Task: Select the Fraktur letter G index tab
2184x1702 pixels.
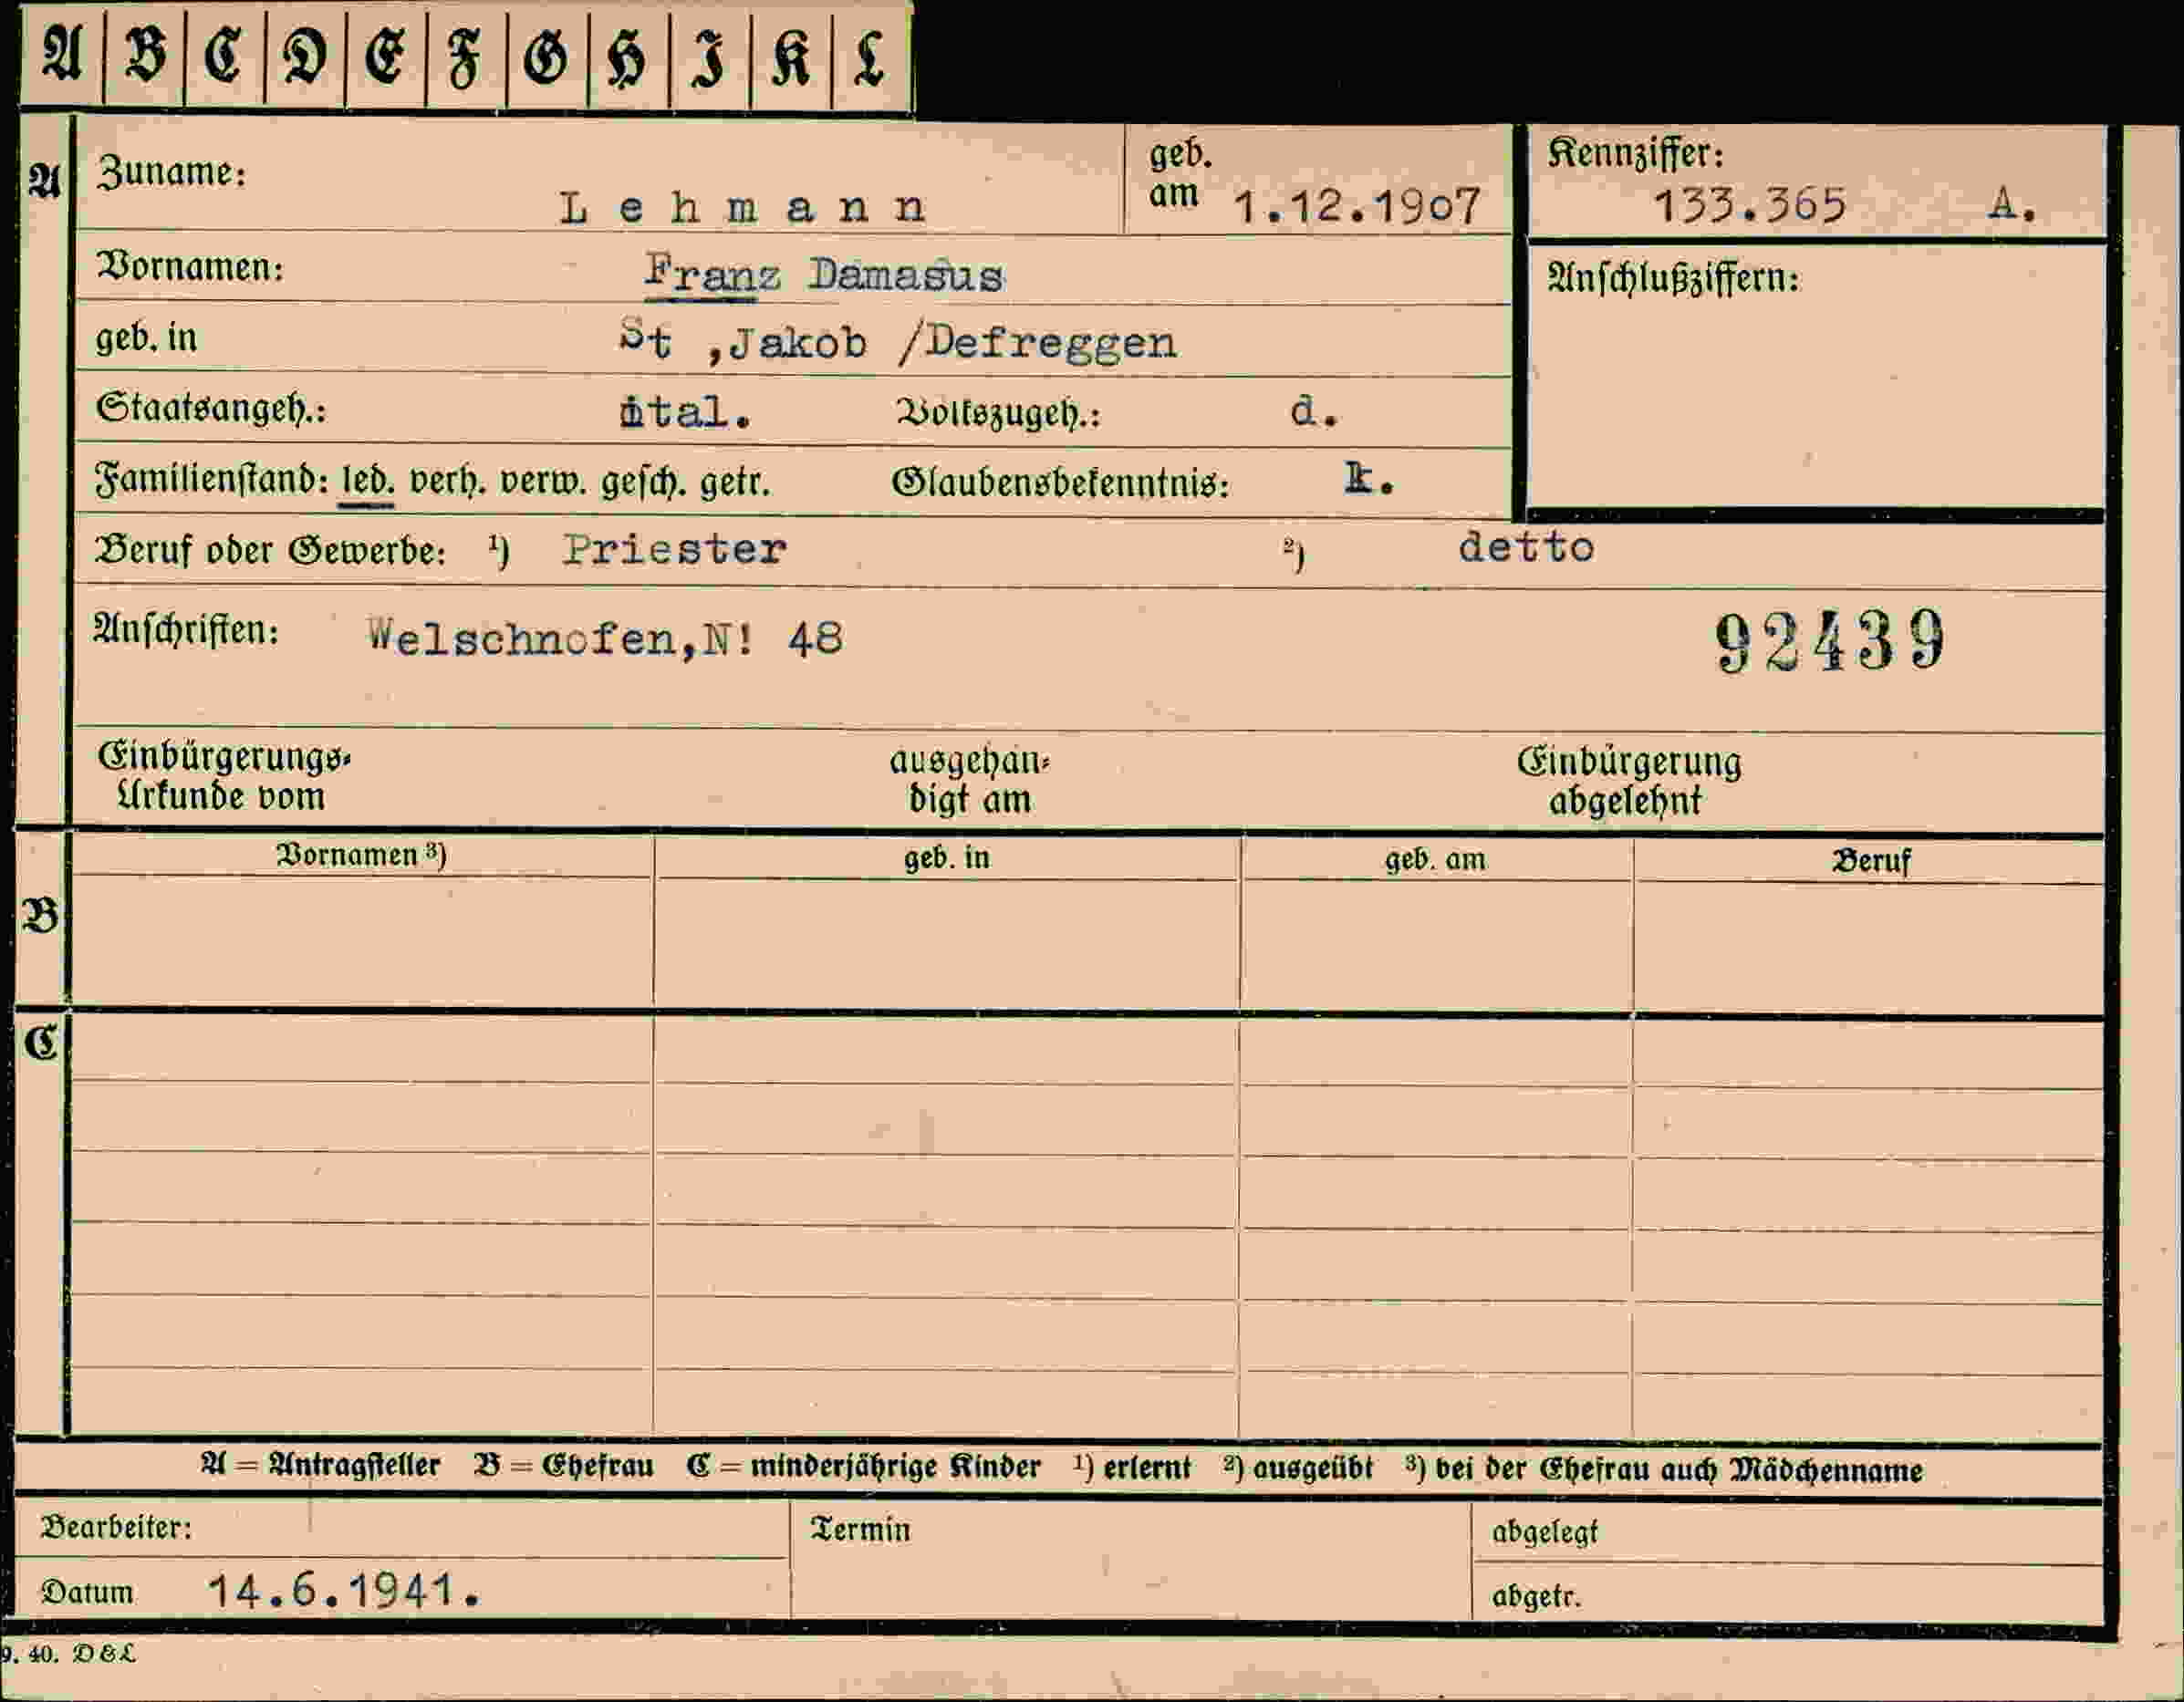Action: pyautogui.click(x=547, y=55)
